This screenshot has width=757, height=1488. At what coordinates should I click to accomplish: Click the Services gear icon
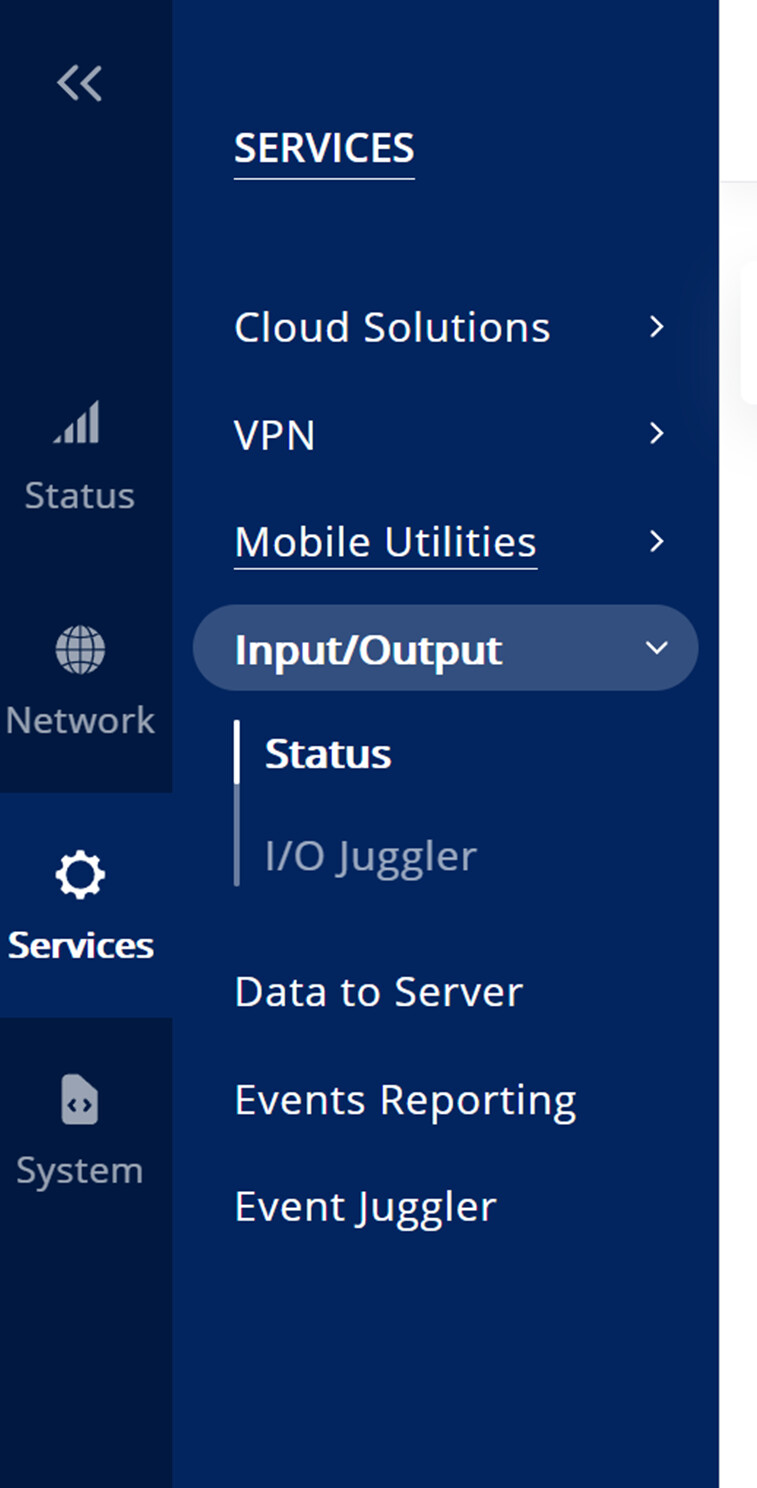point(80,875)
